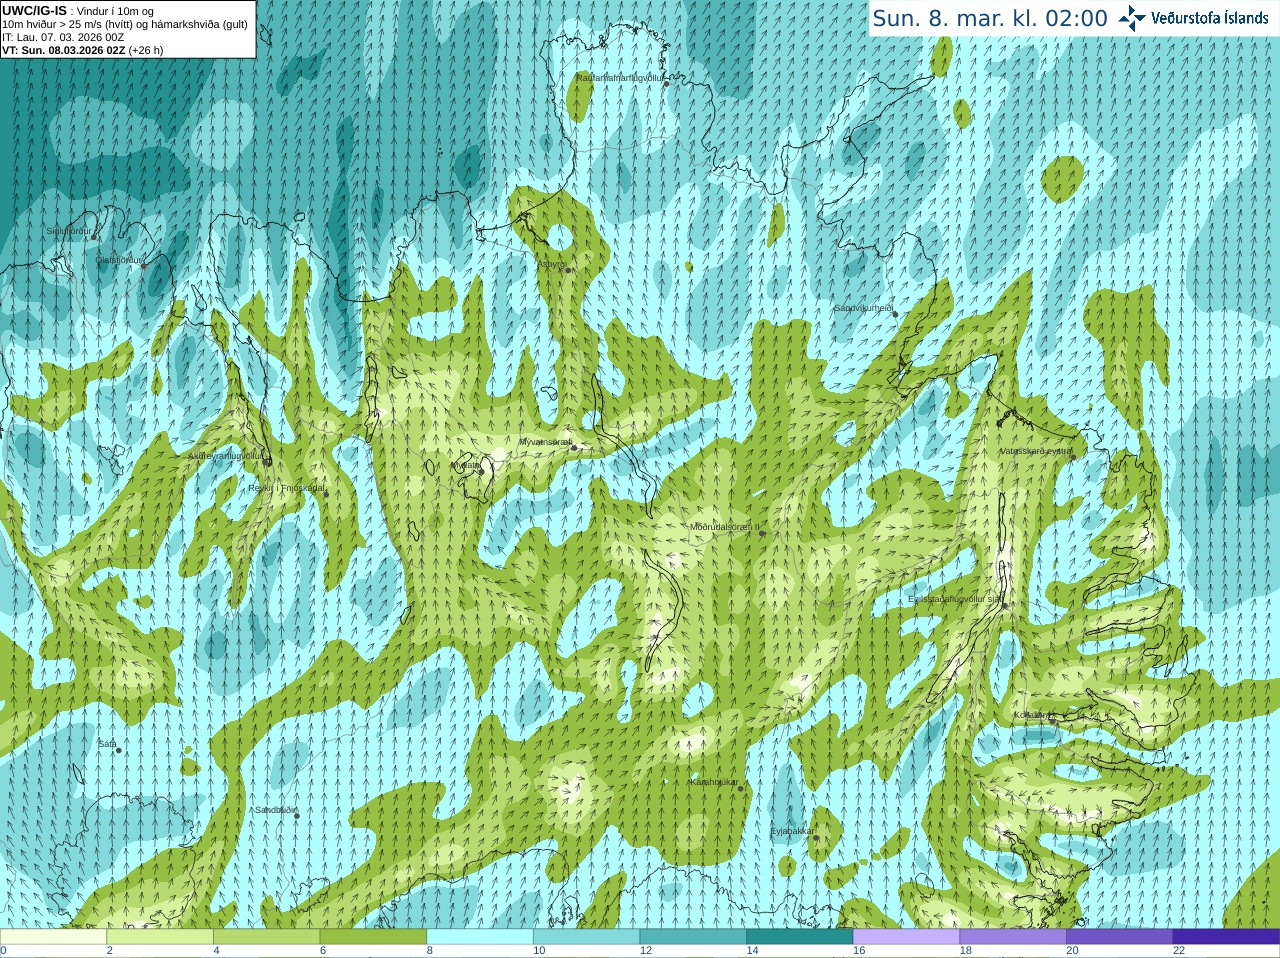Click the Siglufjörður station label
Image resolution: width=1280 pixels, height=958 pixels.
68,231
